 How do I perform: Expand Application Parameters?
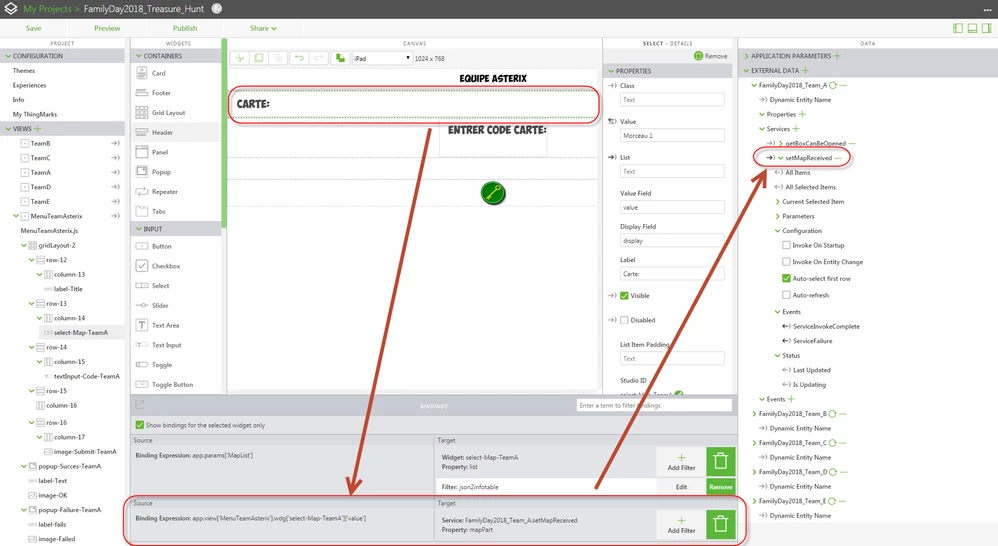[x=746, y=56]
